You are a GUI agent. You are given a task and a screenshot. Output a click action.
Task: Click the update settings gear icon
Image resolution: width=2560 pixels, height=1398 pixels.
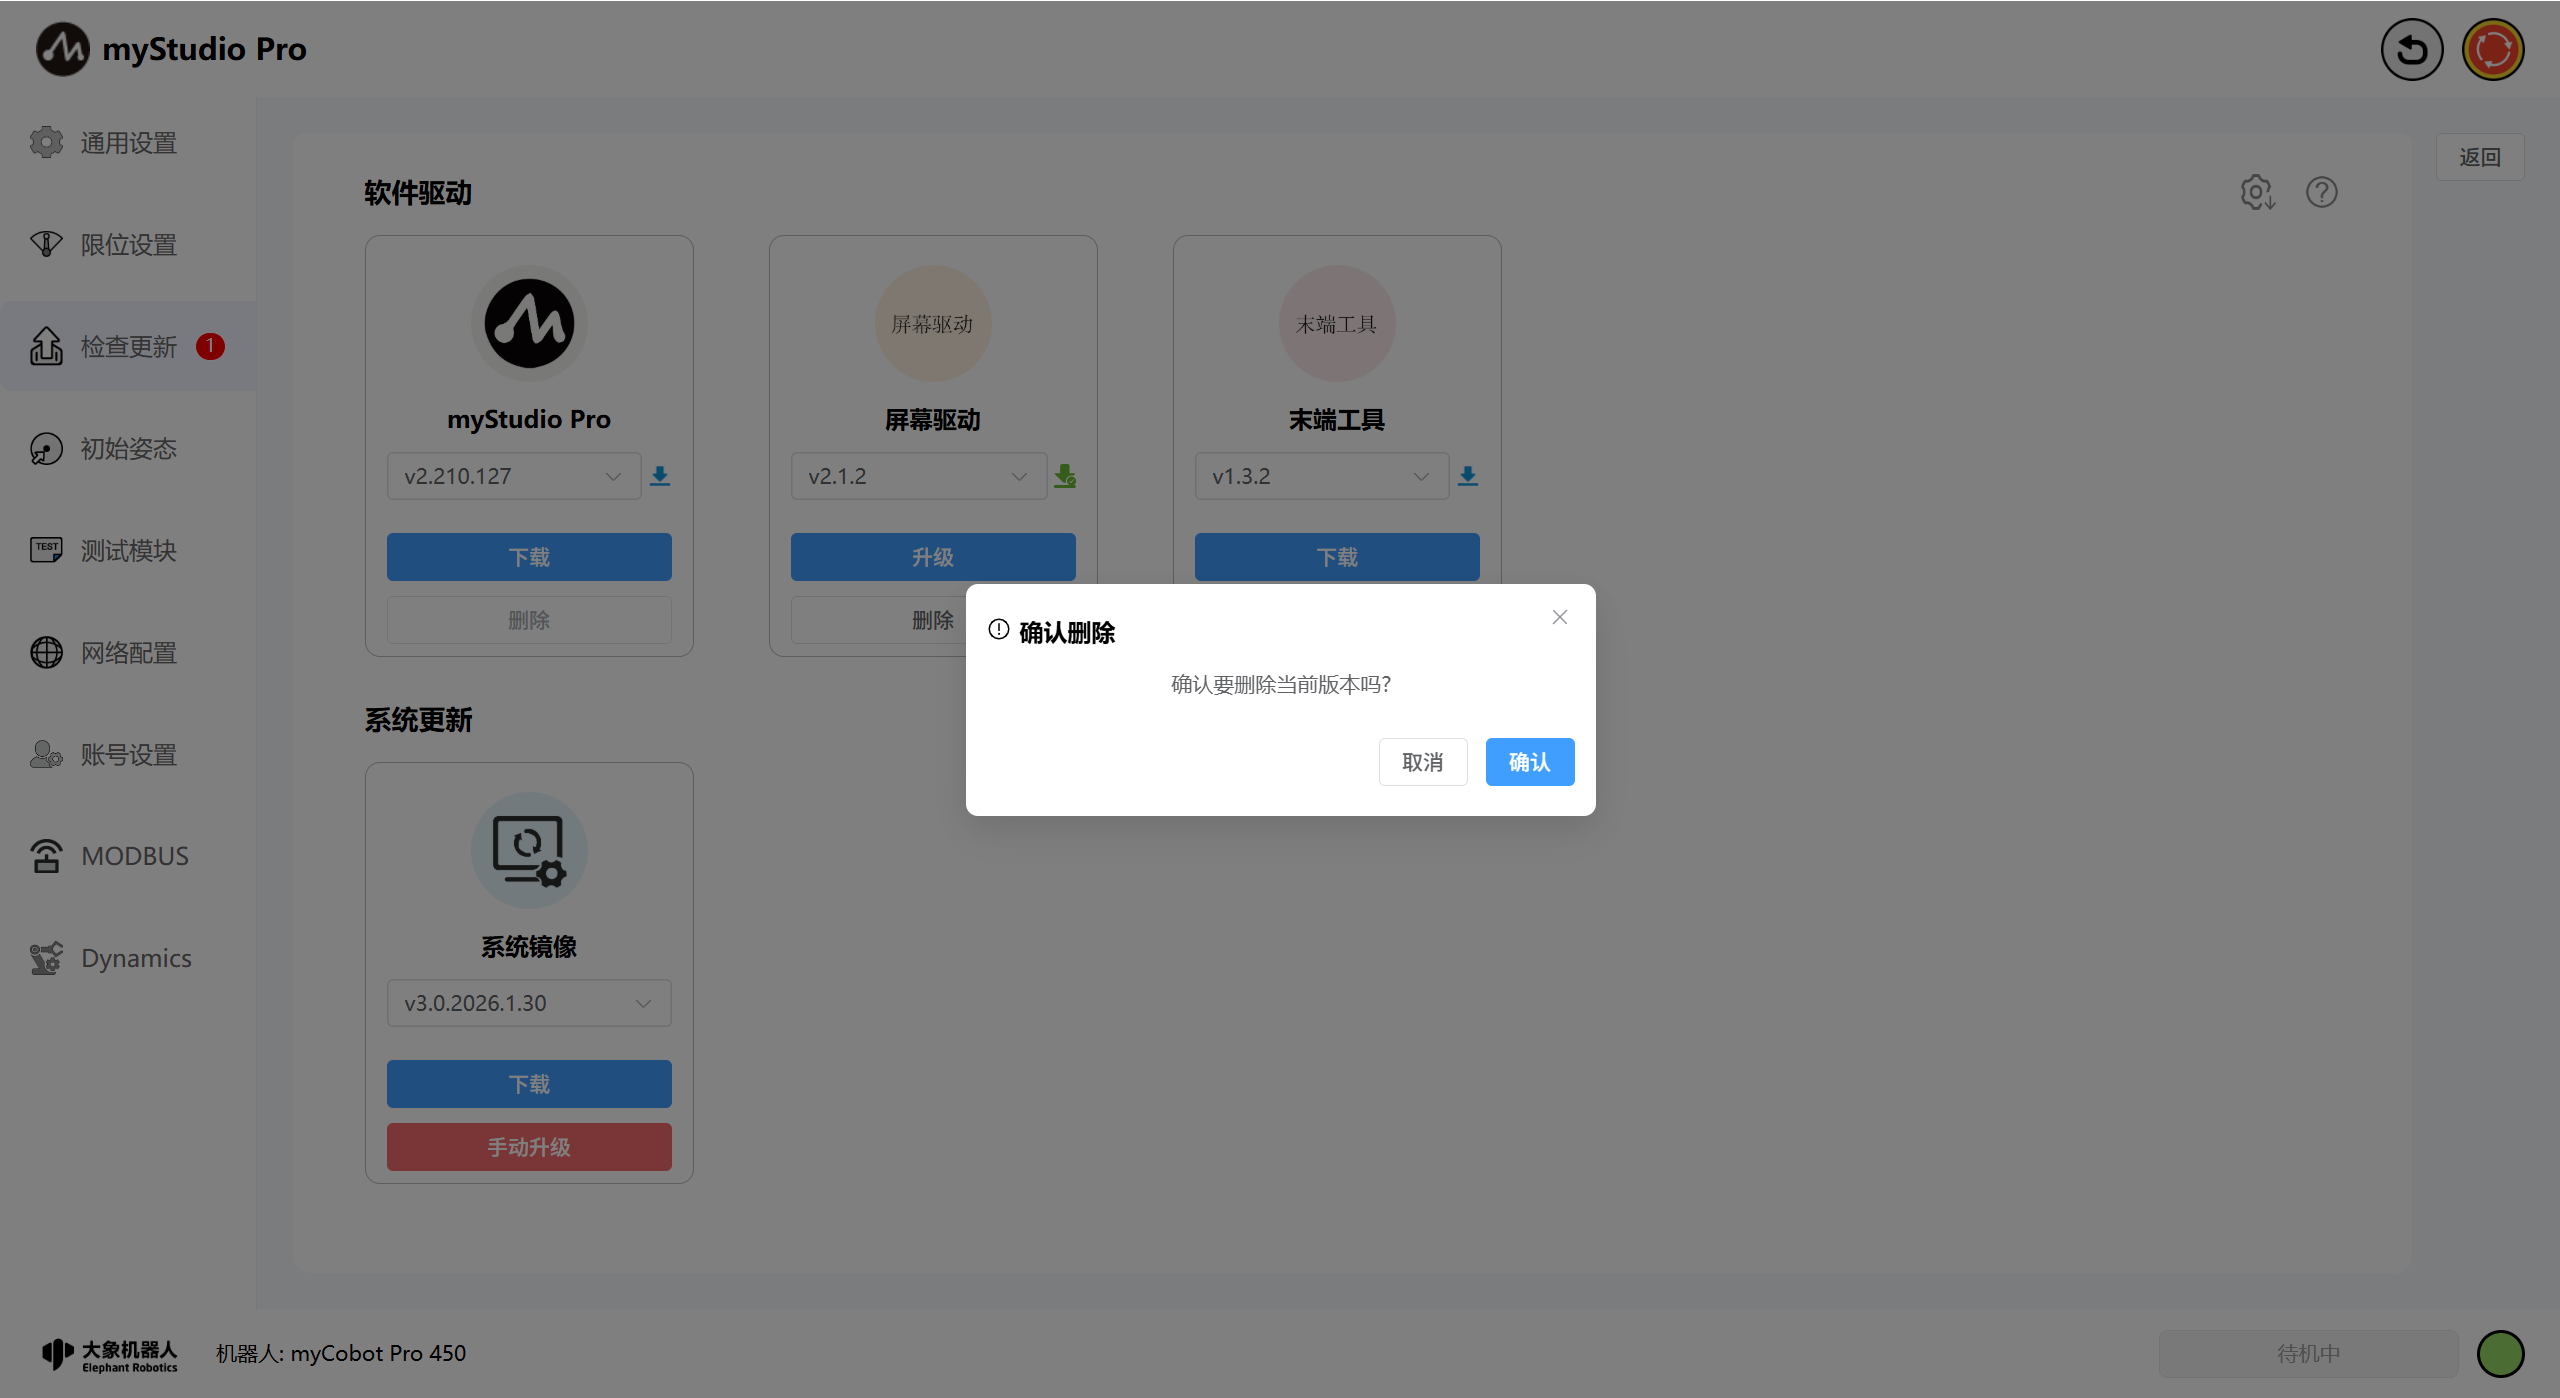2257,192
